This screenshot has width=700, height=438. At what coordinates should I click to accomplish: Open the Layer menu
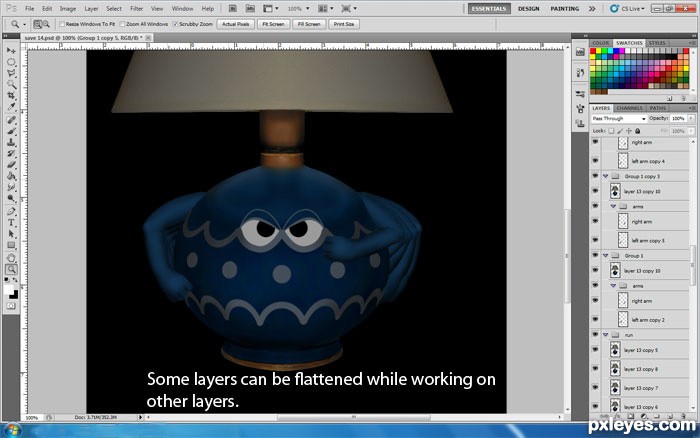[91, 8]
